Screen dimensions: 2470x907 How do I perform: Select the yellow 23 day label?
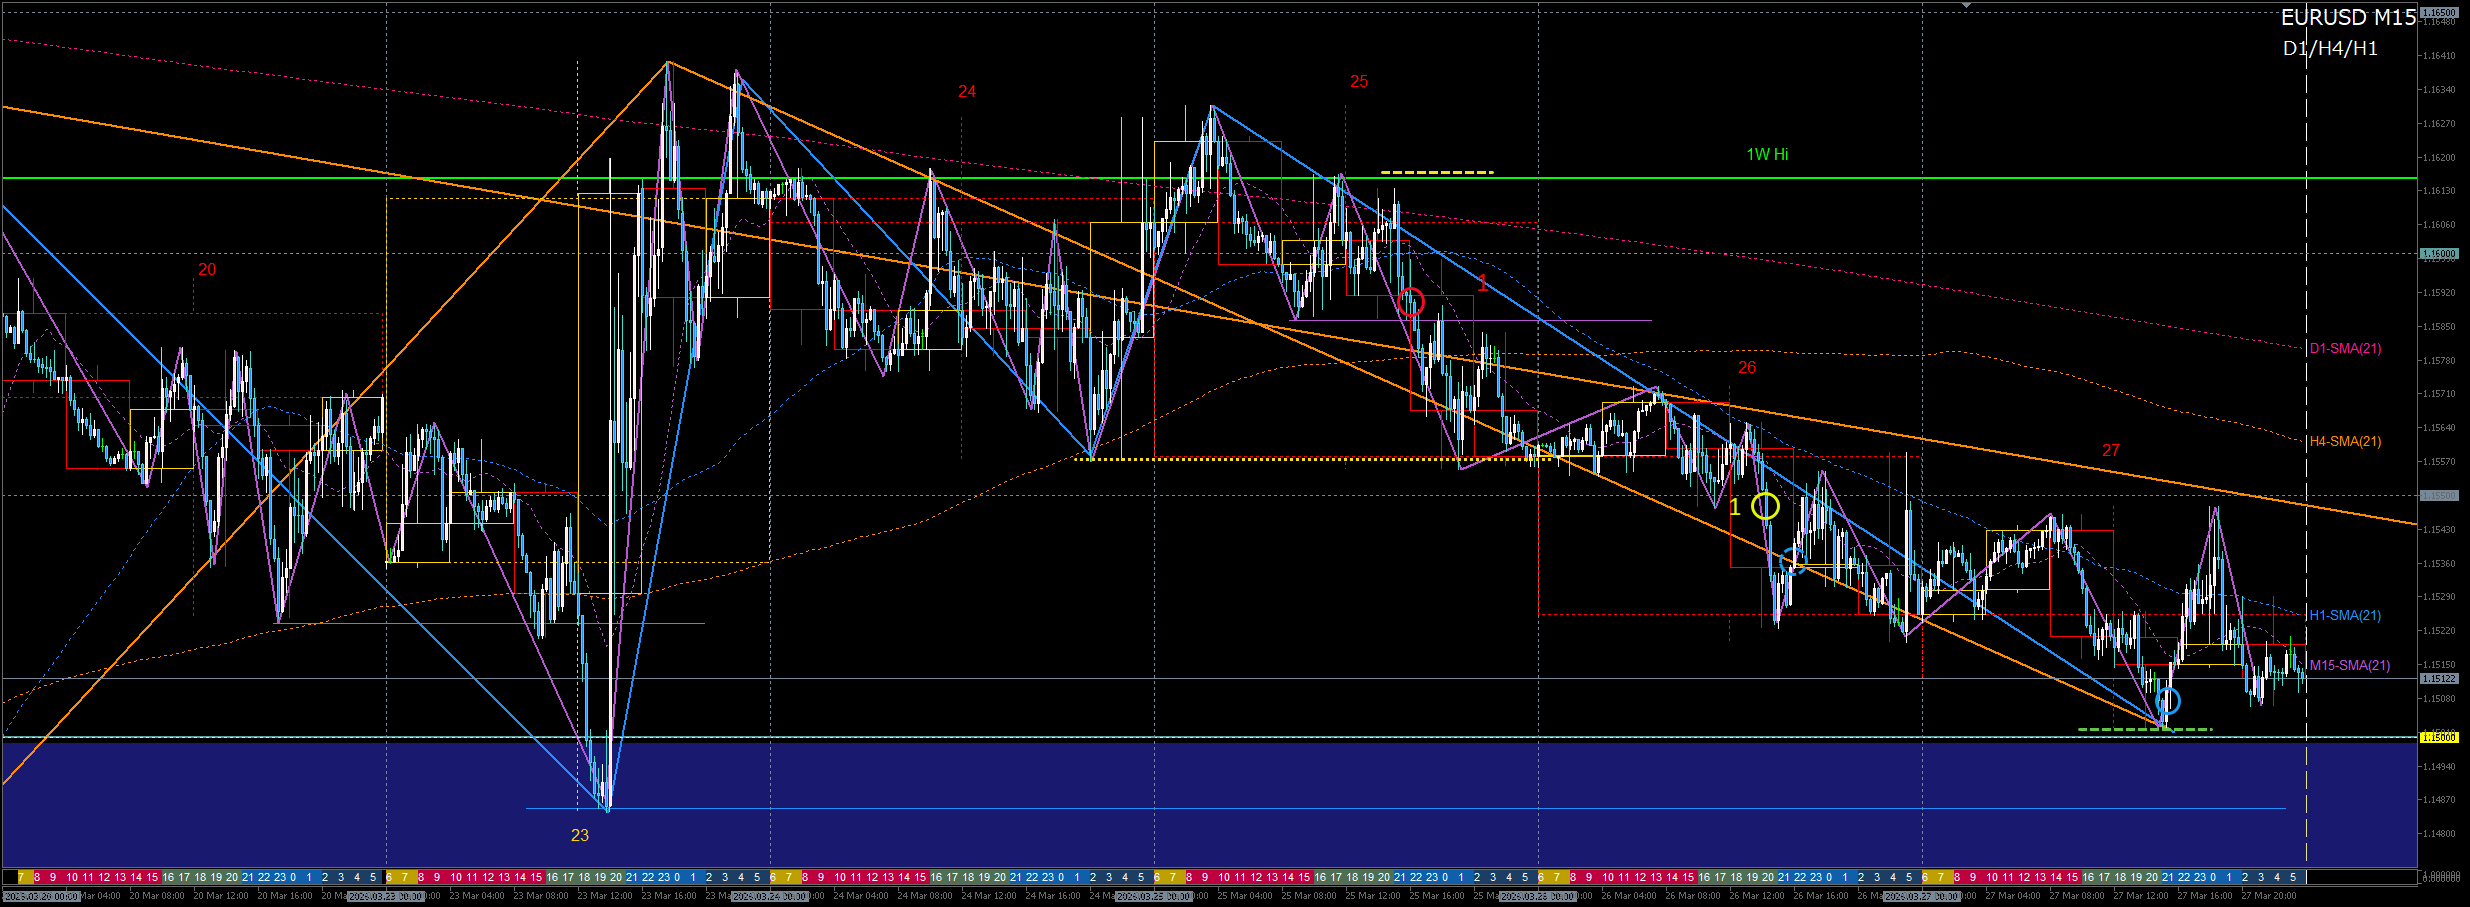click(x=580, y=835)
